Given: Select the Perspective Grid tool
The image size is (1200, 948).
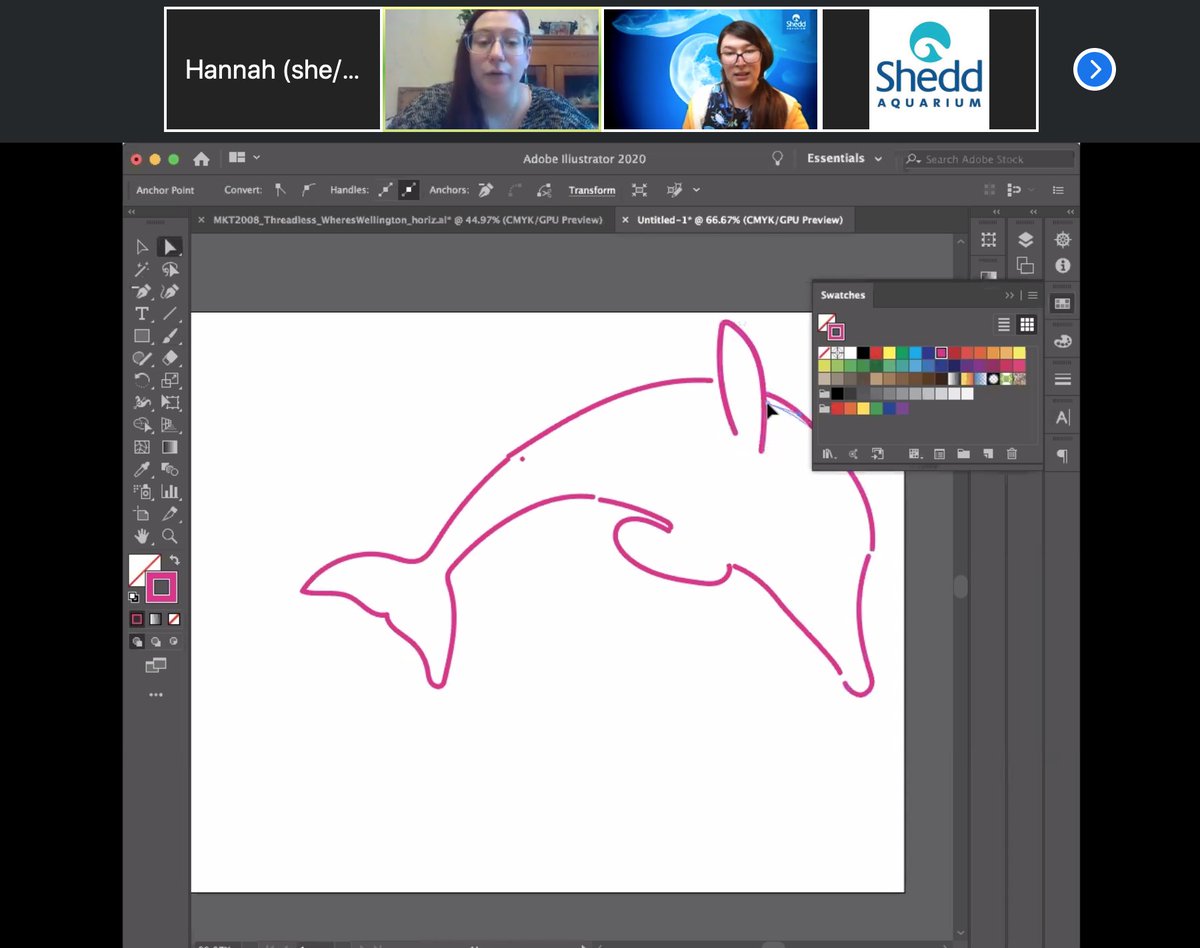Looking at the screenshot, I should point(170,425).
